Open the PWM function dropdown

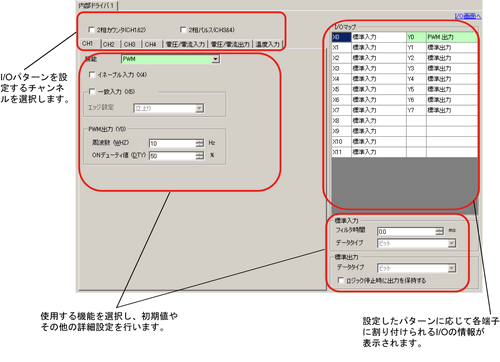(x=216, y=59)
